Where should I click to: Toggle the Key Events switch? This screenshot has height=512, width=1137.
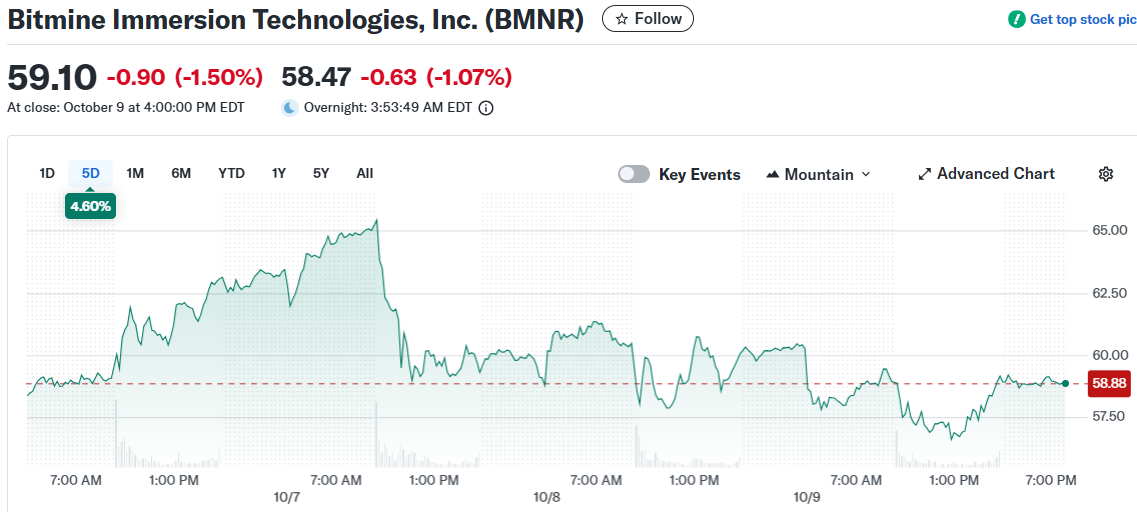(x=634, y=174)
